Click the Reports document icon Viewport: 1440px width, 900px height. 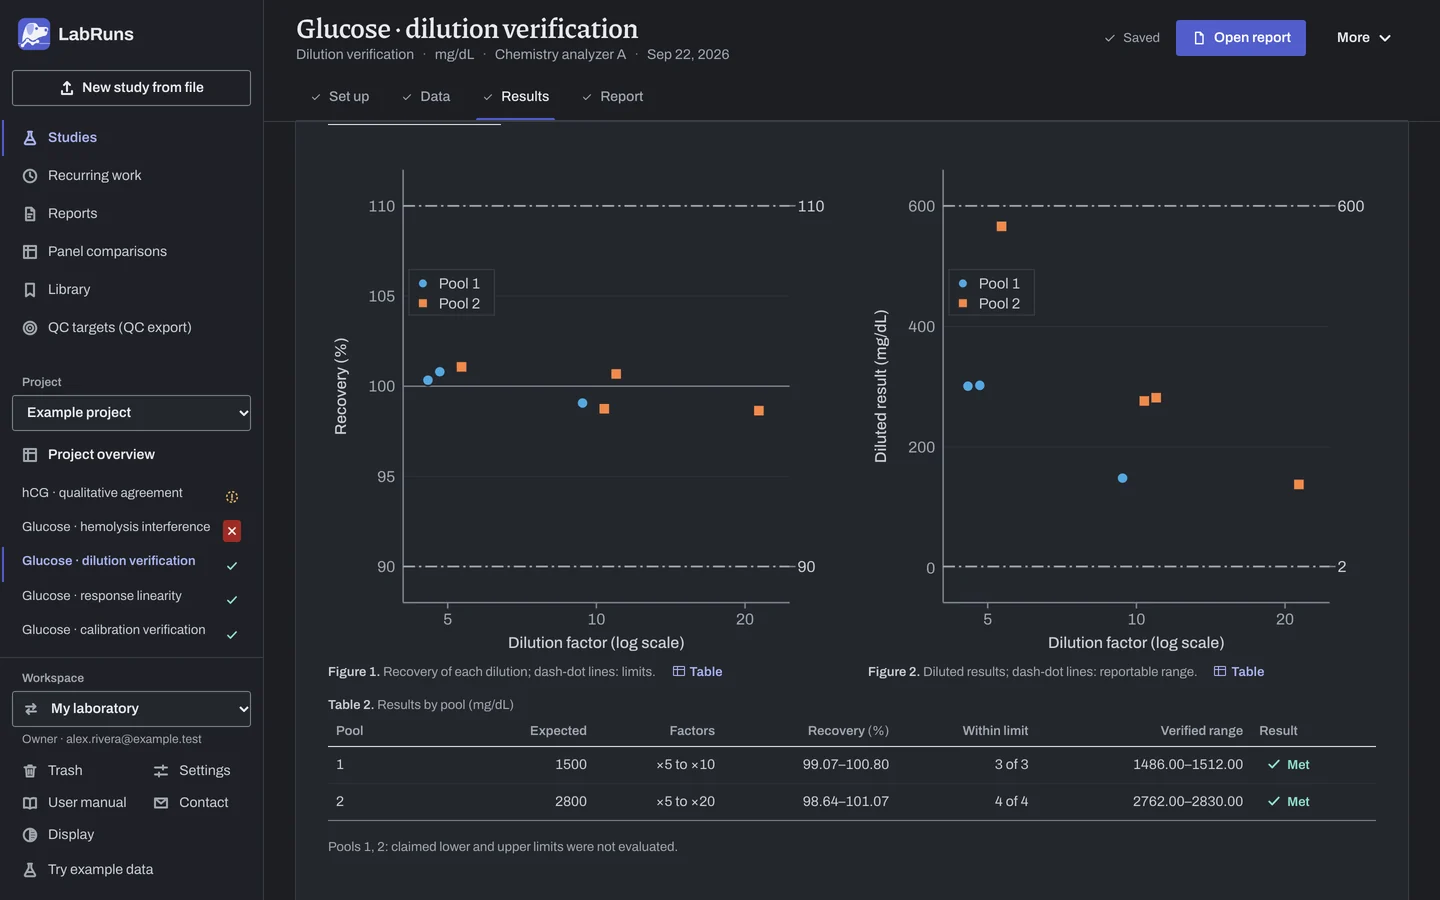pyautogui.click(x=30, y=214)
